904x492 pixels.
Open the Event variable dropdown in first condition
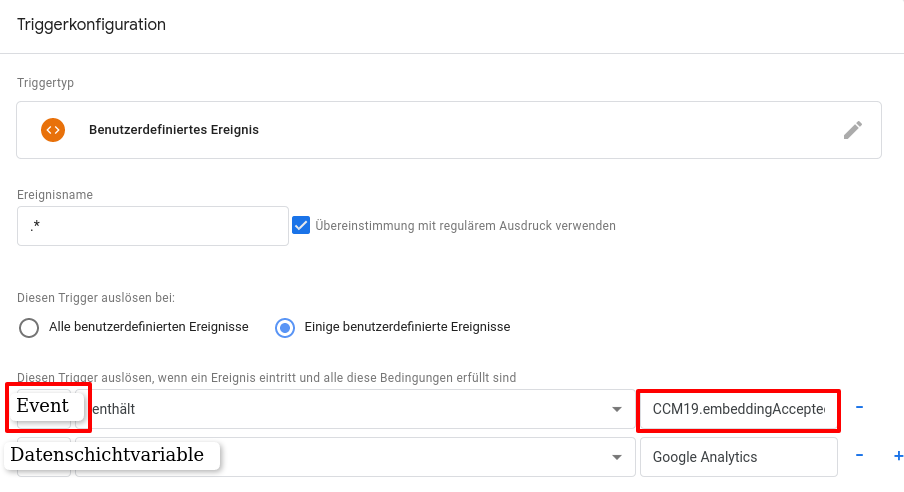[43, 407]
